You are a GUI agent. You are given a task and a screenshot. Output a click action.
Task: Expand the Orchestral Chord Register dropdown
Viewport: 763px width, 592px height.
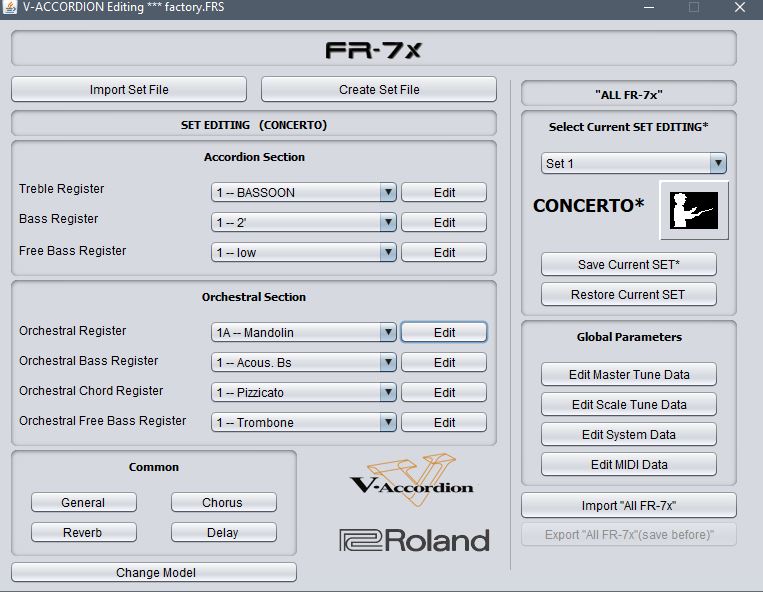(304, 392)
